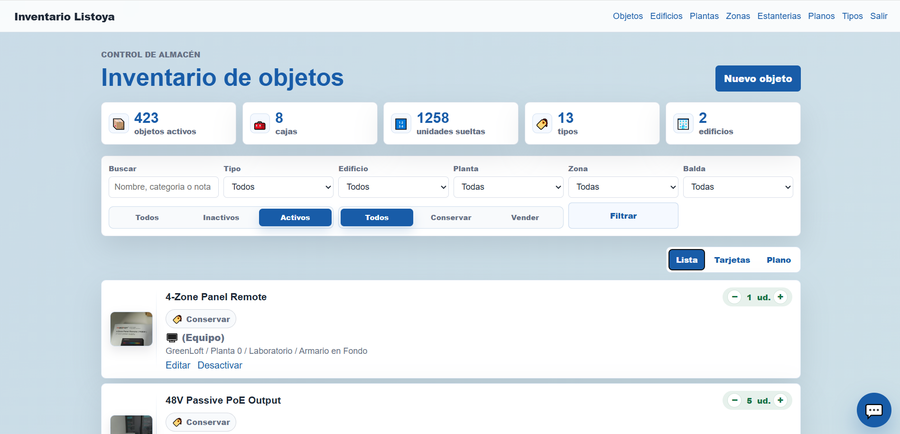
Task: Click the tag icon in 48V Passive PoE's Conservar badge
Action: click(177, 422)
